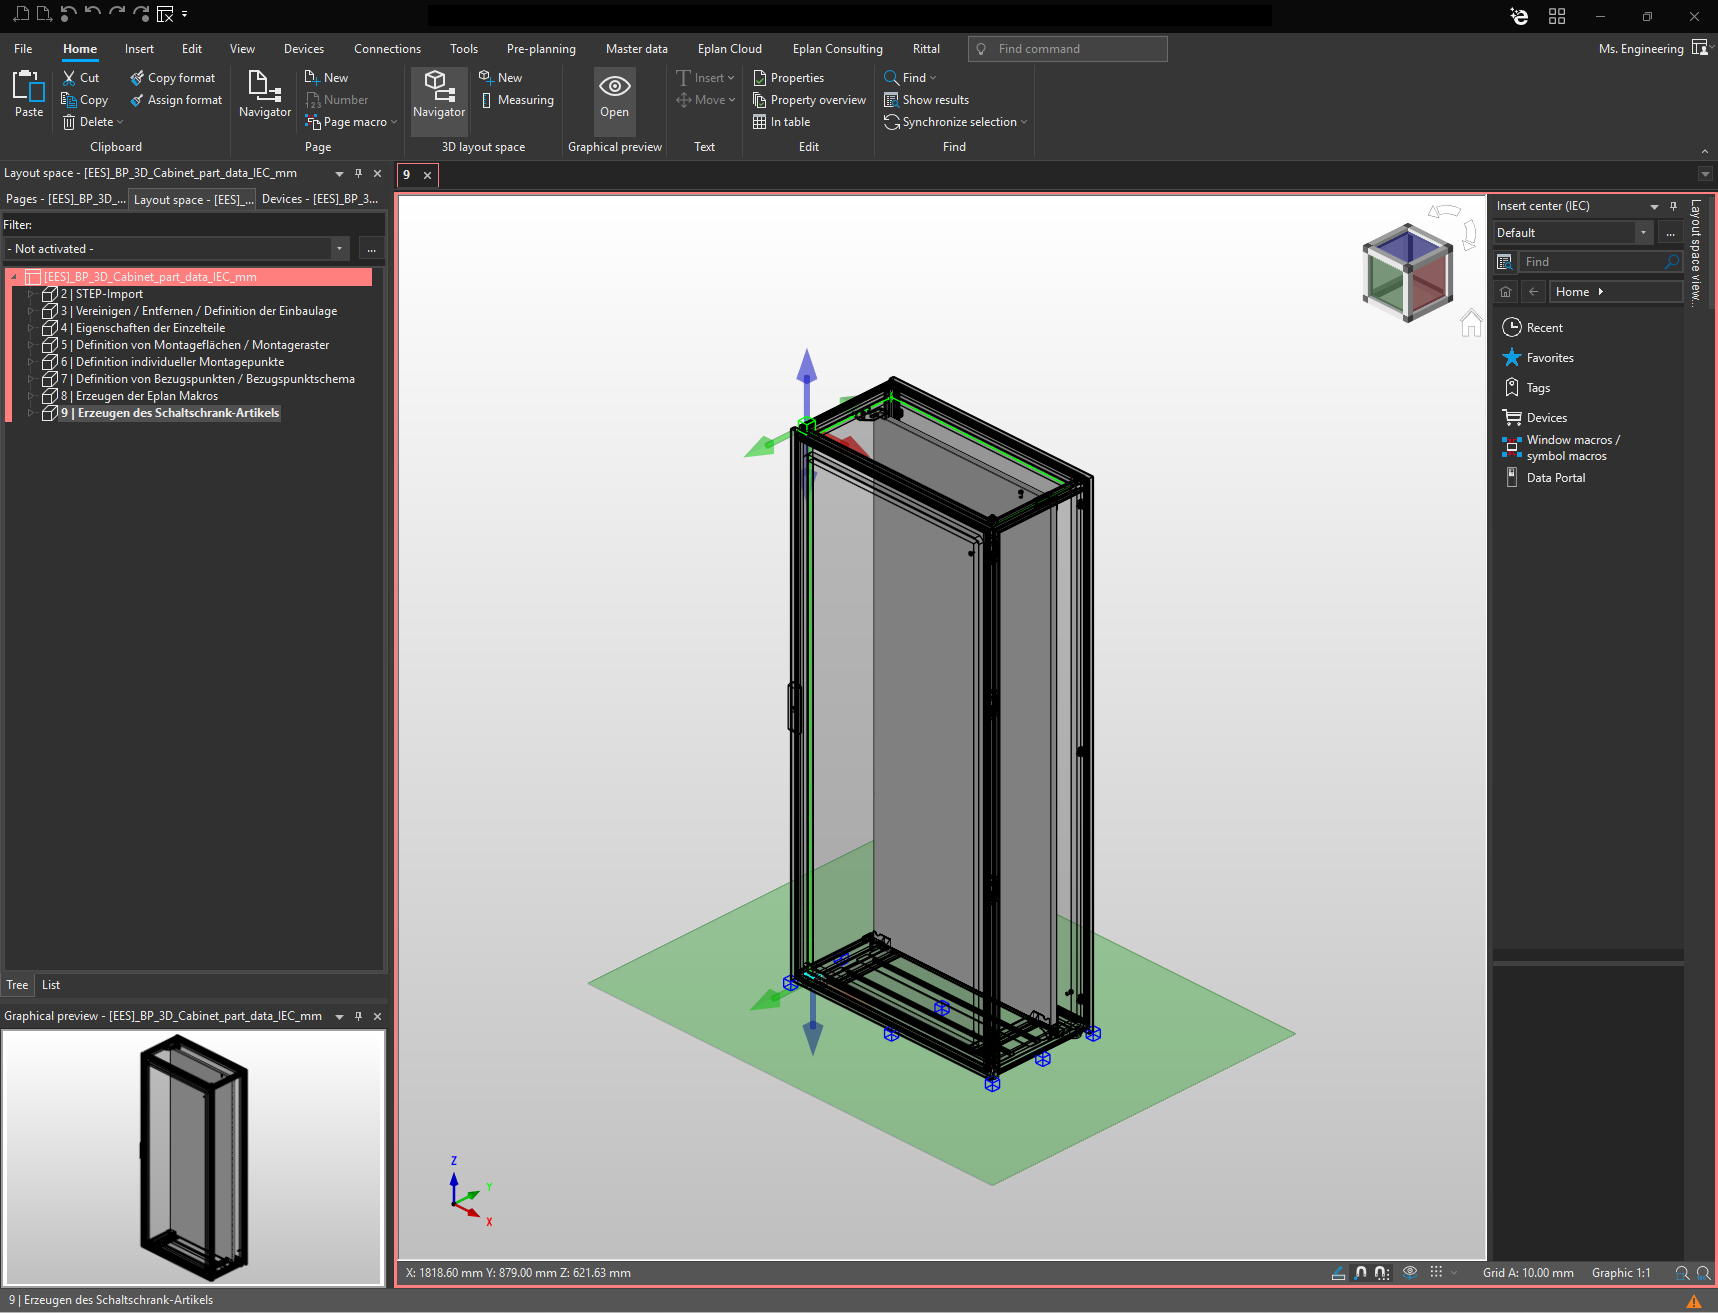This screenshot has height=1313, width=1718.
Task: Click the 3D view home icon
Action: click(x=1471, y=323)
